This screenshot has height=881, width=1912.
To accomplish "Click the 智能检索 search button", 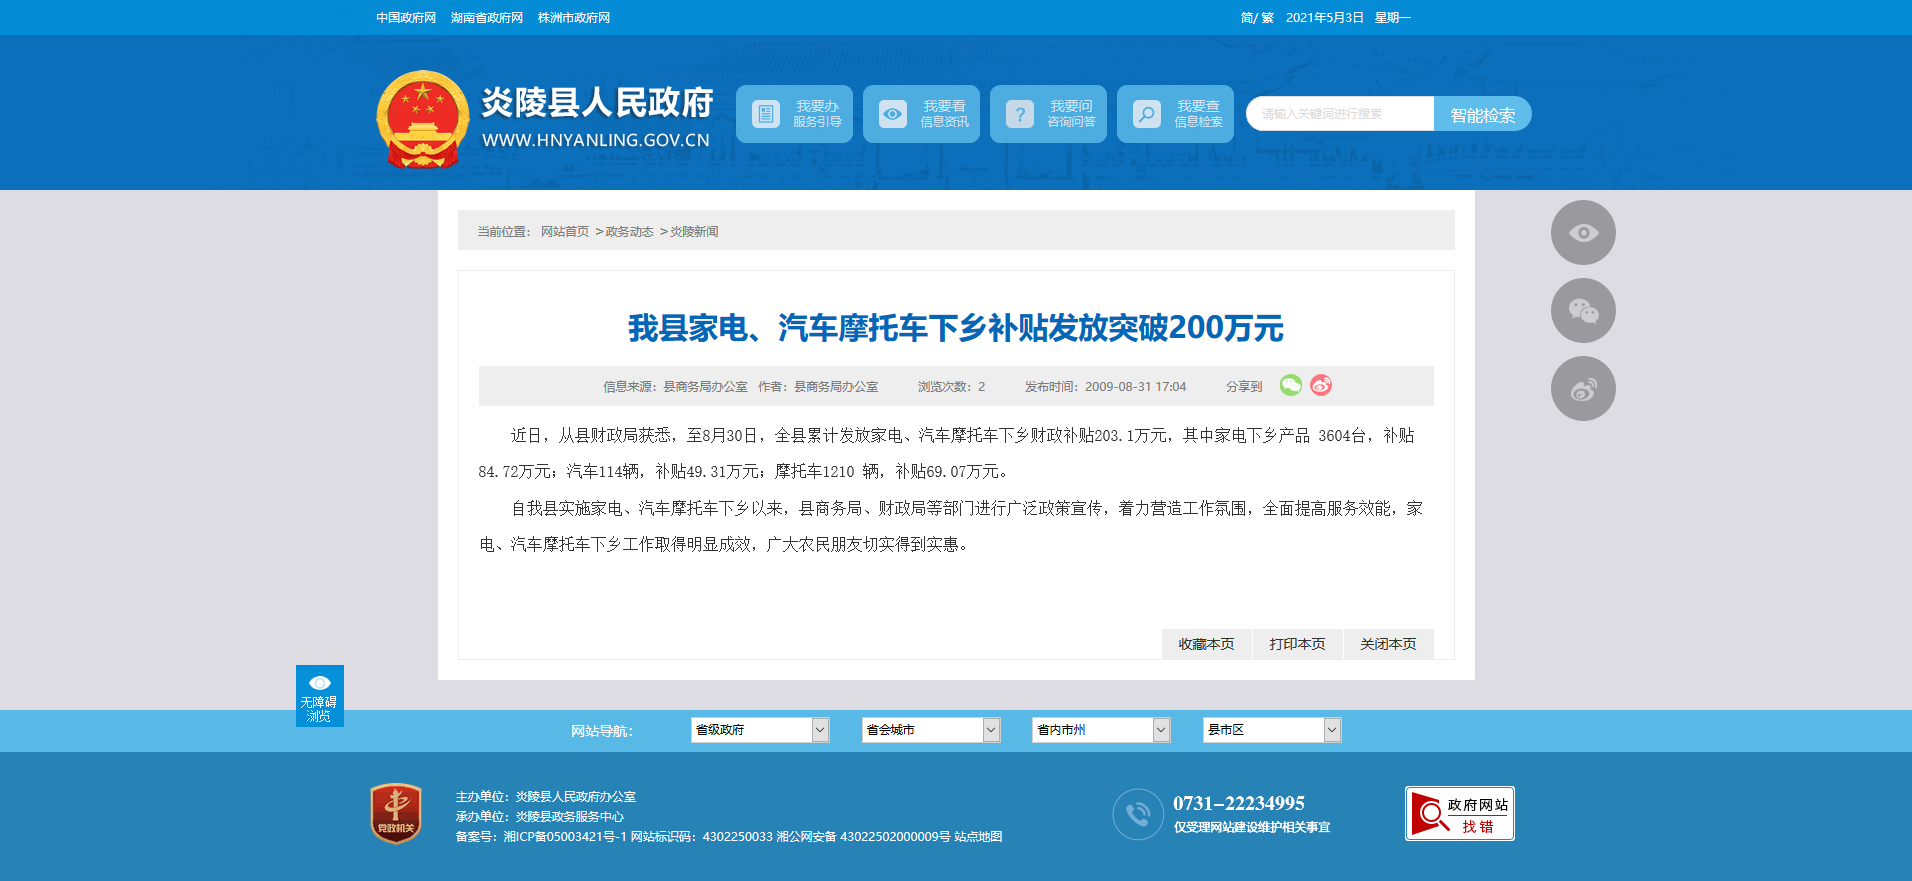I will 1482,115.
